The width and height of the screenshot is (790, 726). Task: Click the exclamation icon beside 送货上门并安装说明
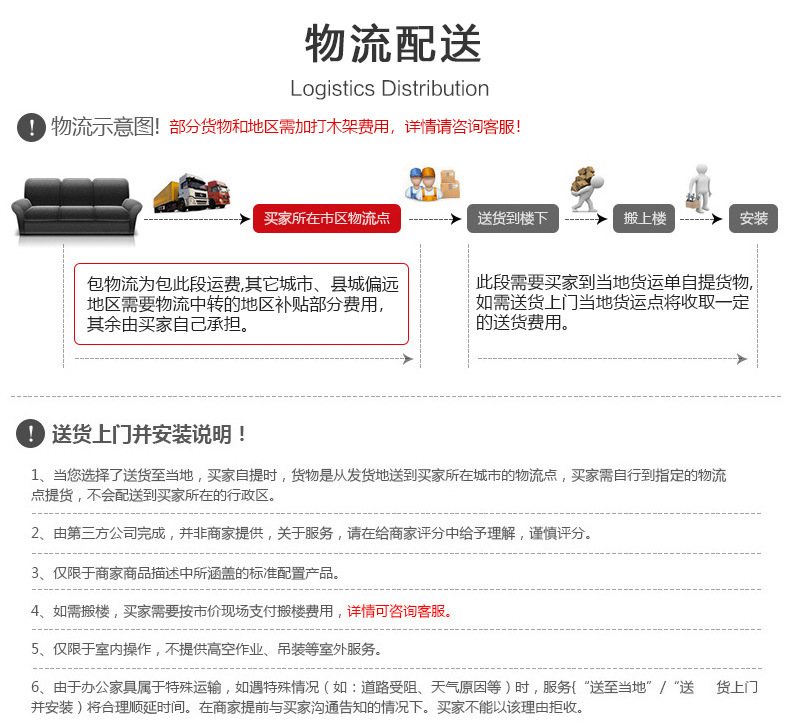click(x=31, y=433)
